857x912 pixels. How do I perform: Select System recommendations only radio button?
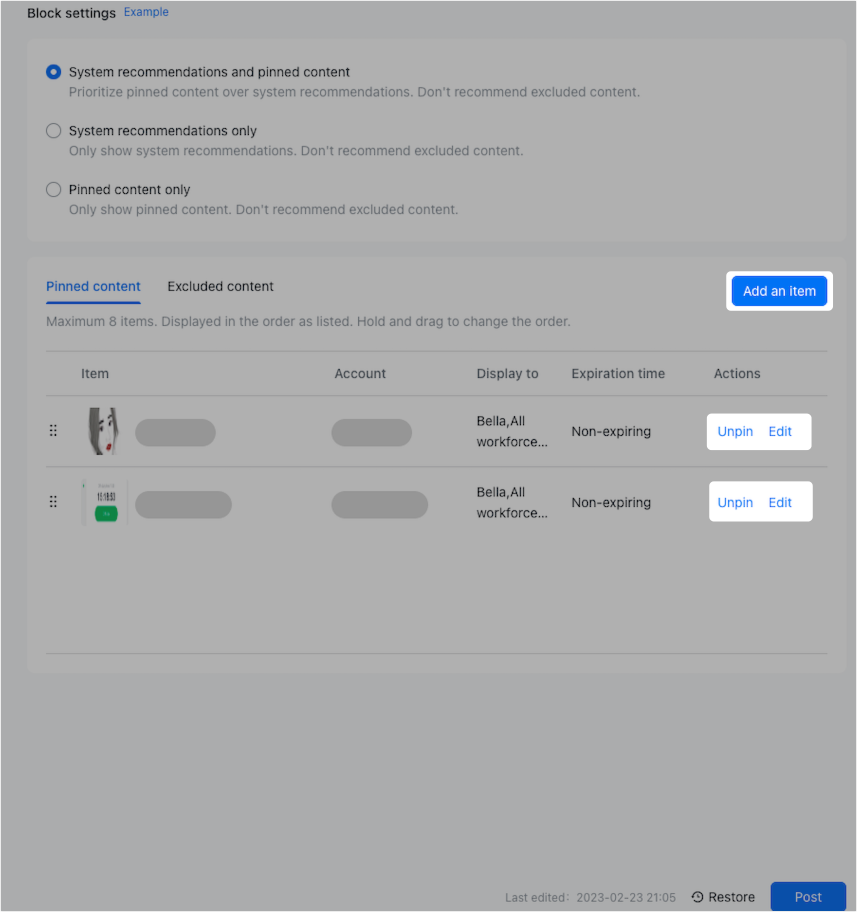click(x=54, y=131)
